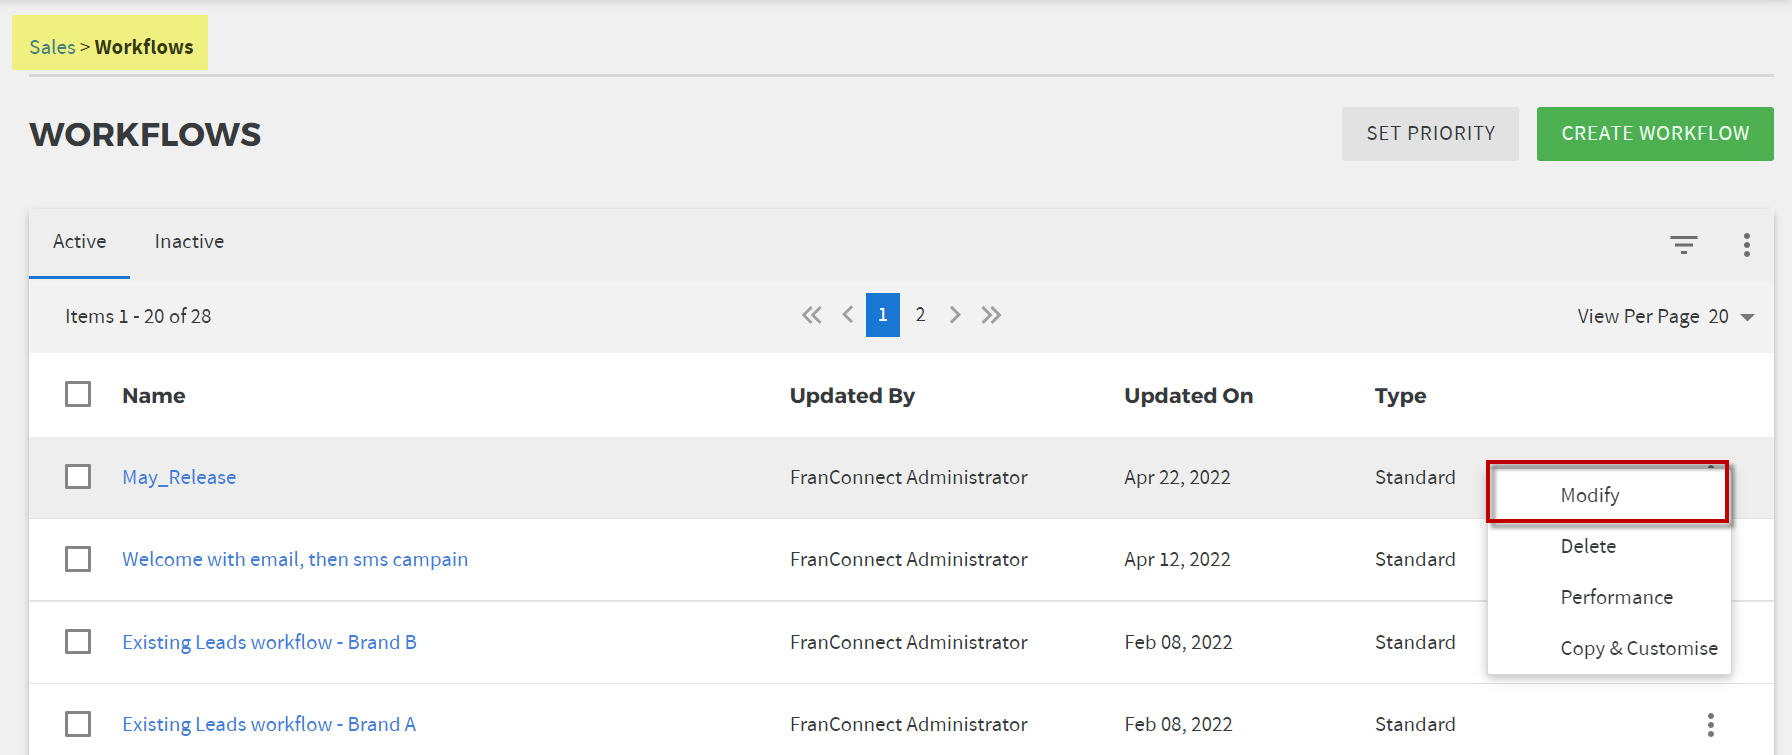
Task: Tick checkbox for Welcome with email workflow
Action: point(78,558)
